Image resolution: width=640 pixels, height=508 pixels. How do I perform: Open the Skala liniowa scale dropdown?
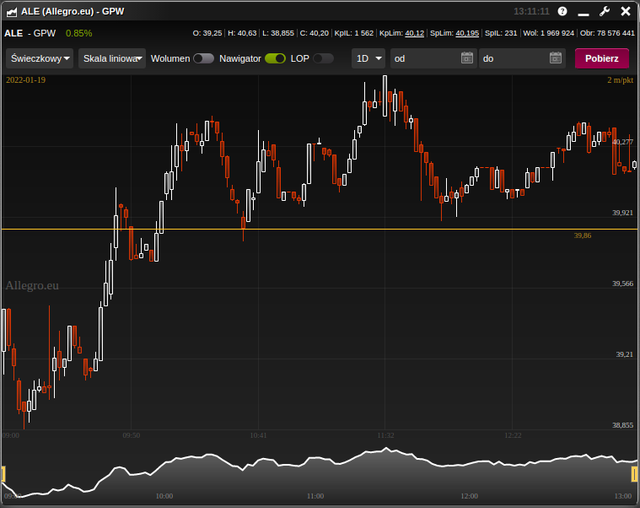point(112,58)
